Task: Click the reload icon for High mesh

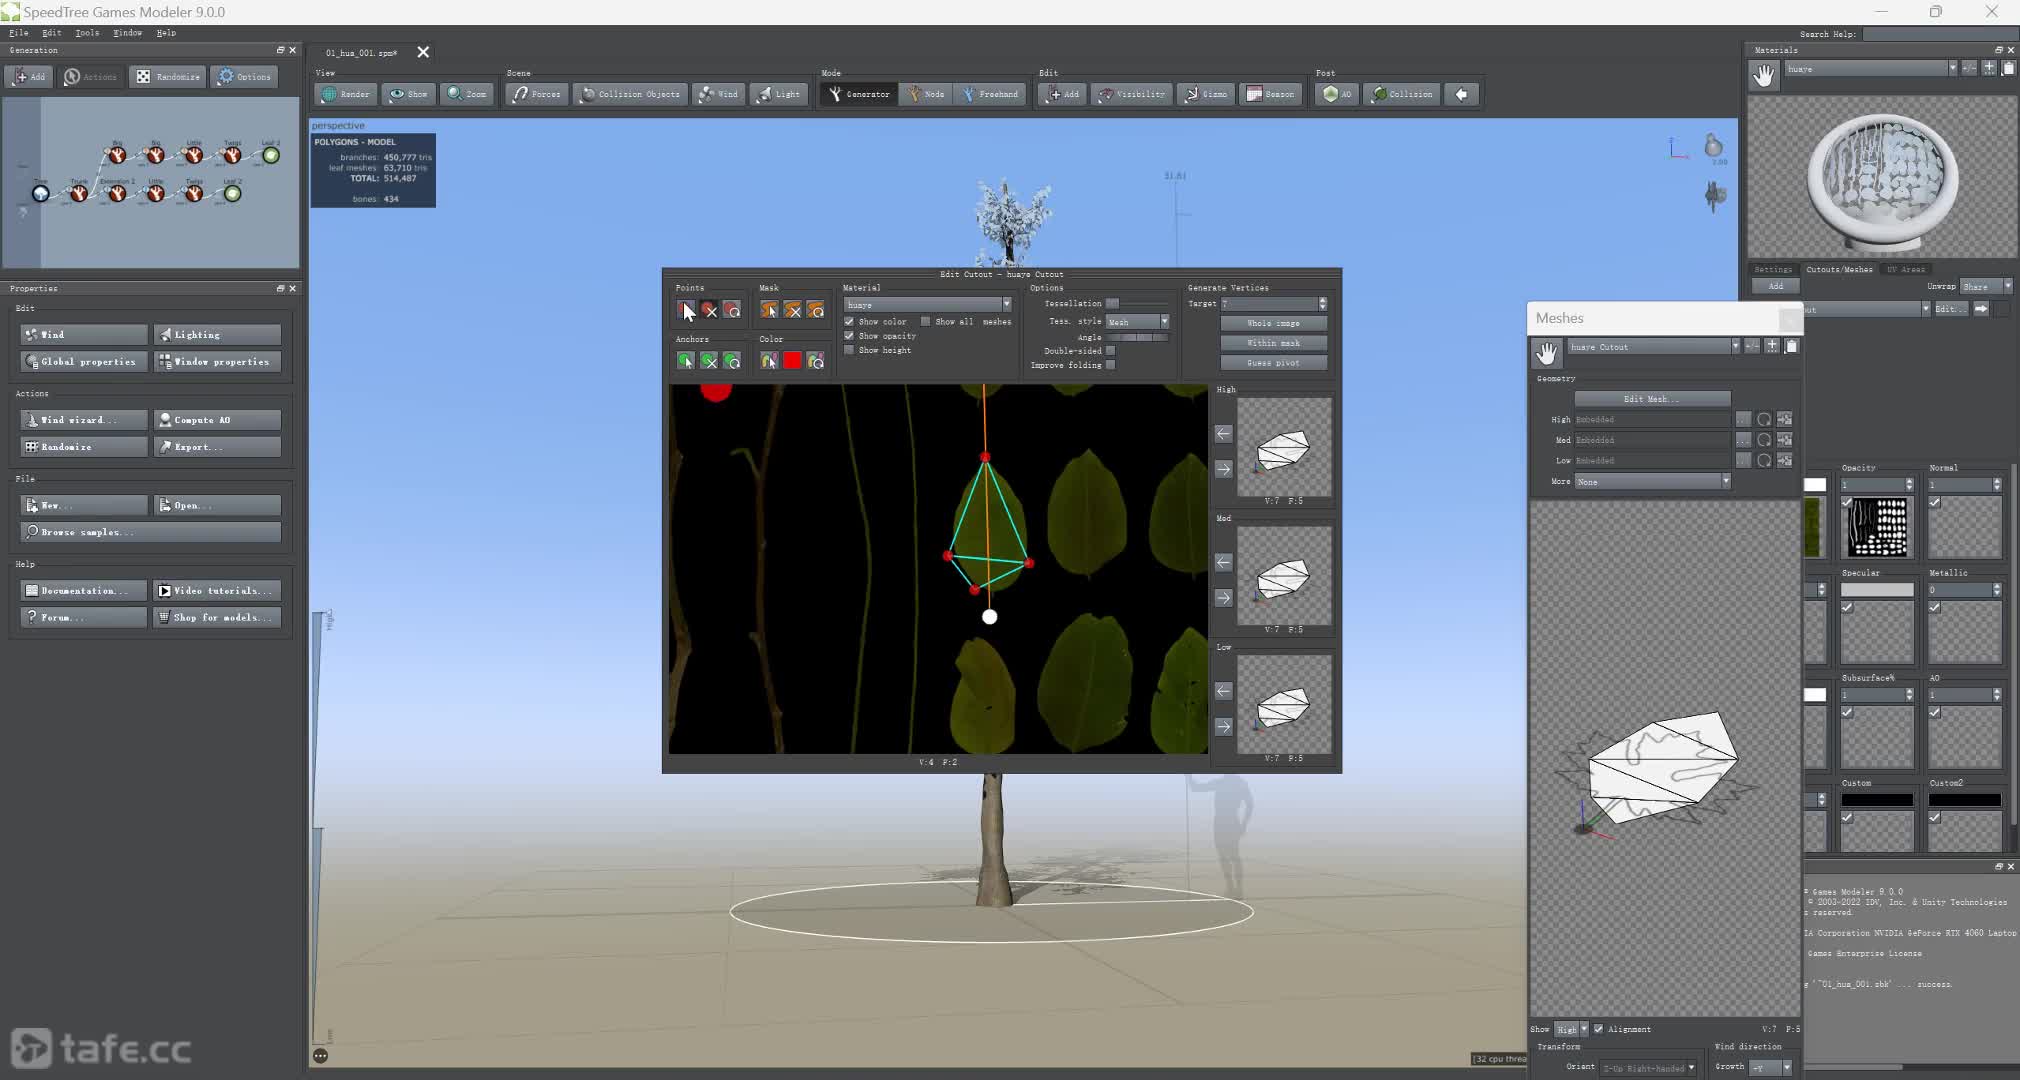Action: tap(1764, 419)
